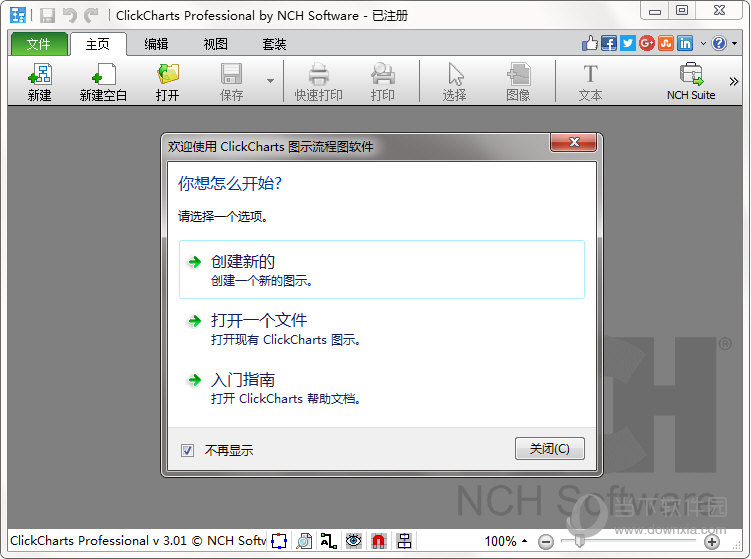Click the Redo arrow in title bar
Image resolution: width=751 pixels, height=559 pixels.
tap(91, 15)
